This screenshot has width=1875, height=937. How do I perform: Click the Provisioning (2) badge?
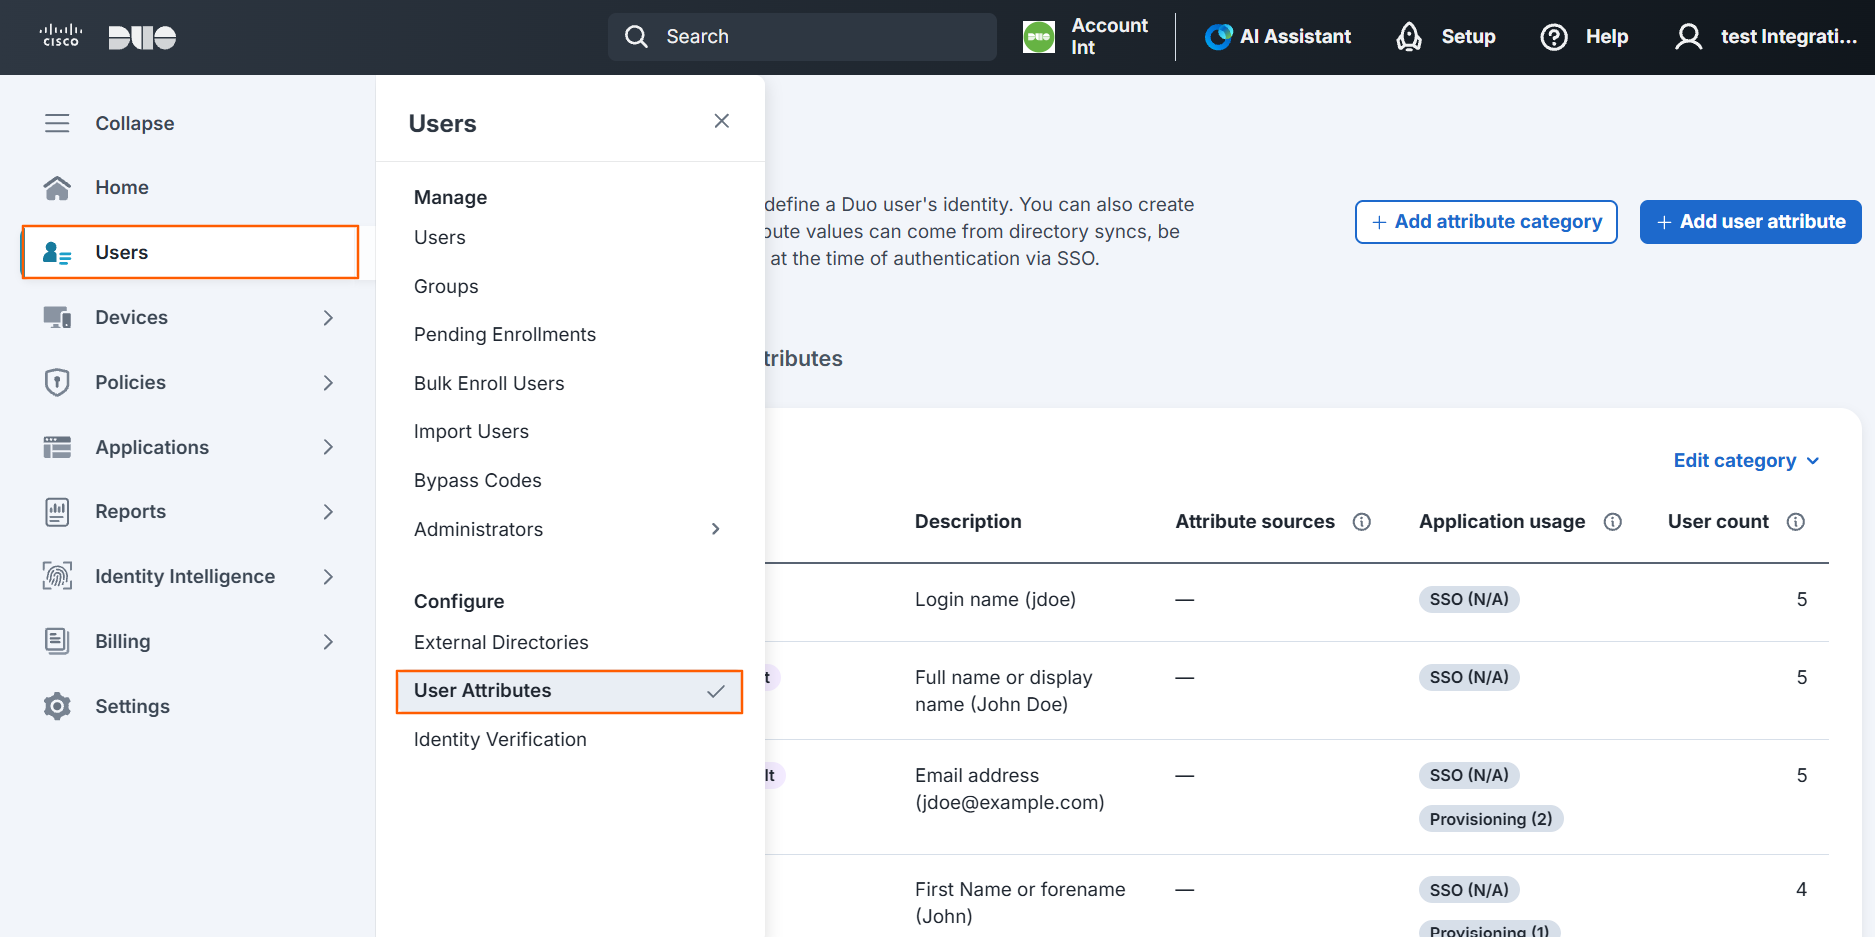(x=1490, y=819)
